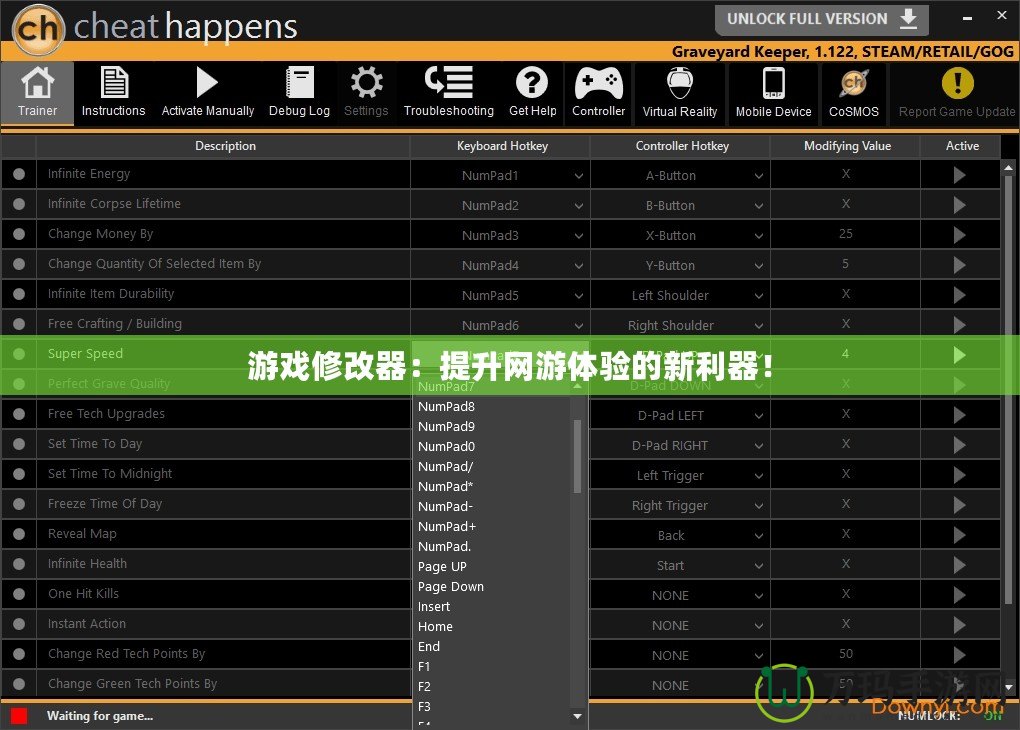
Task: Toggle the Reveal Map status dot
Action: pyautogui.click(x=19, y=534)
